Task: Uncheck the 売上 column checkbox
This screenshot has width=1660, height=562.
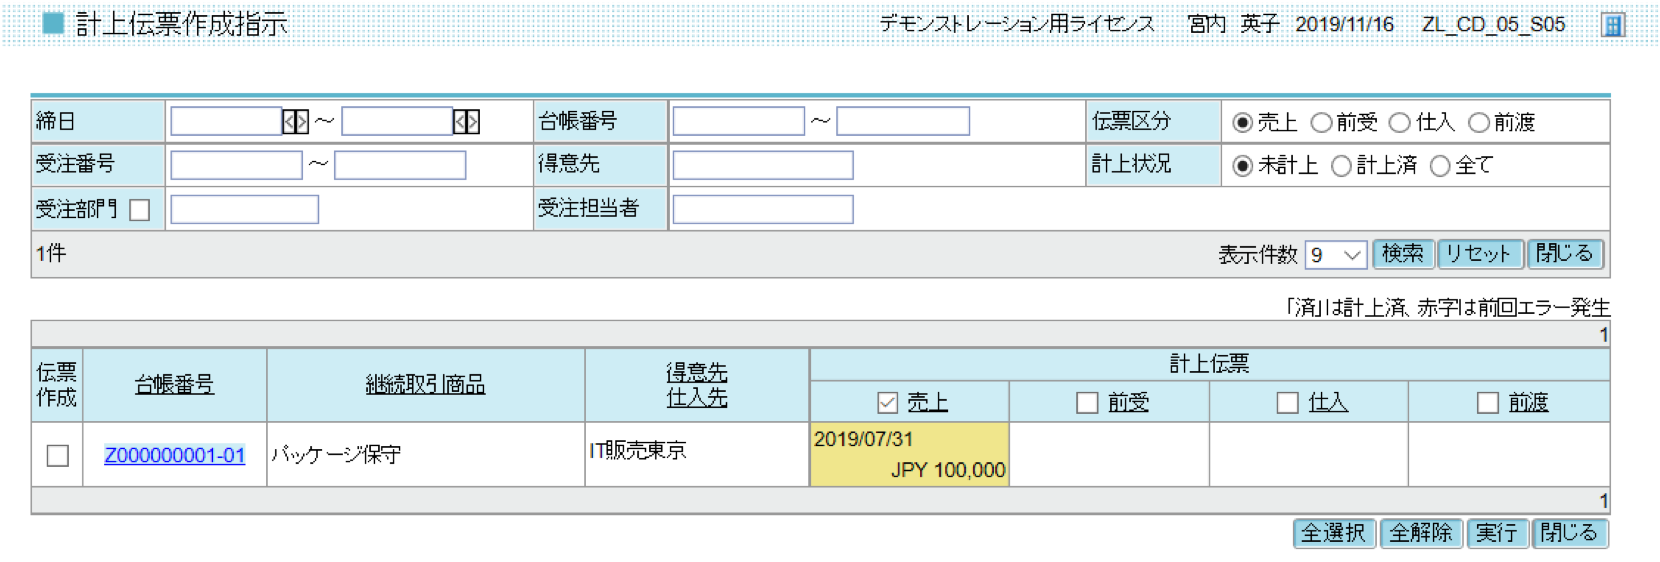Action: [x=887, y=403]
